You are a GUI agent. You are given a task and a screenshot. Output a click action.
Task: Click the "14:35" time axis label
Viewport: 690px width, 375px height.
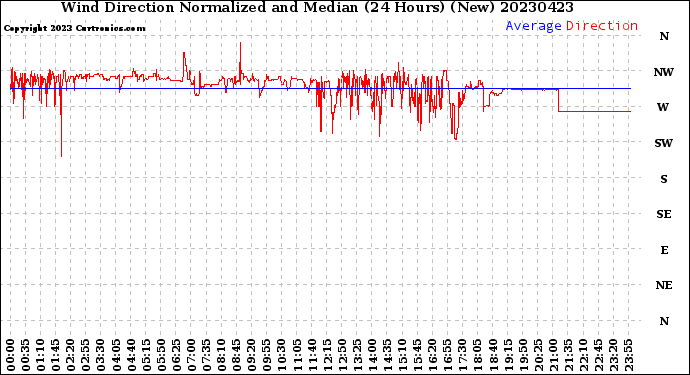click(x=387, y=355)
